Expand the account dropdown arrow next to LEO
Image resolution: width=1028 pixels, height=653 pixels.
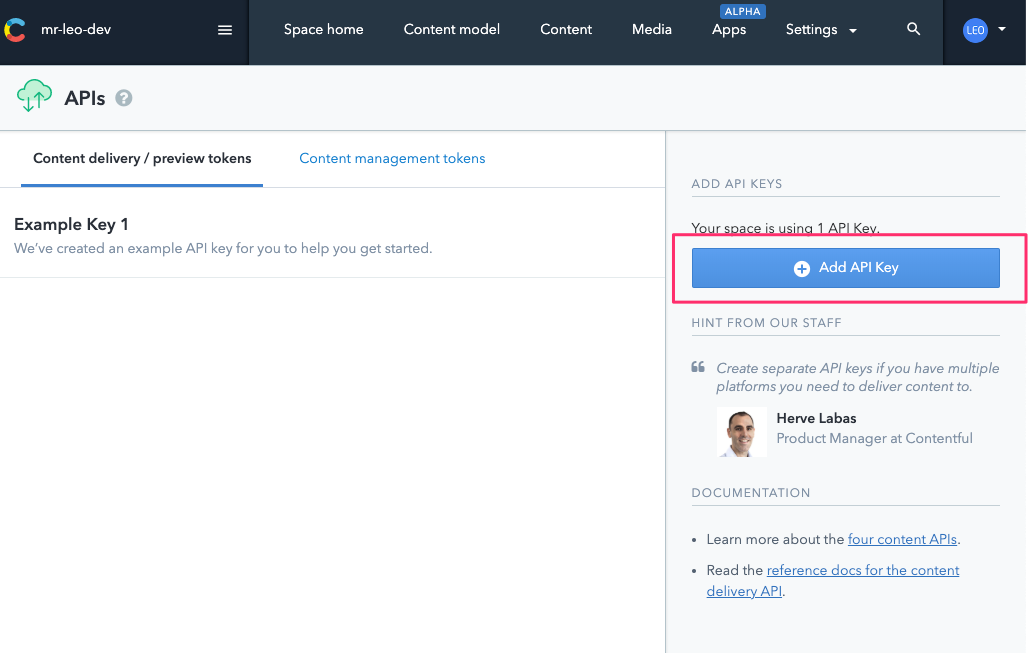pyautogui.click(x=1002, y=30)
